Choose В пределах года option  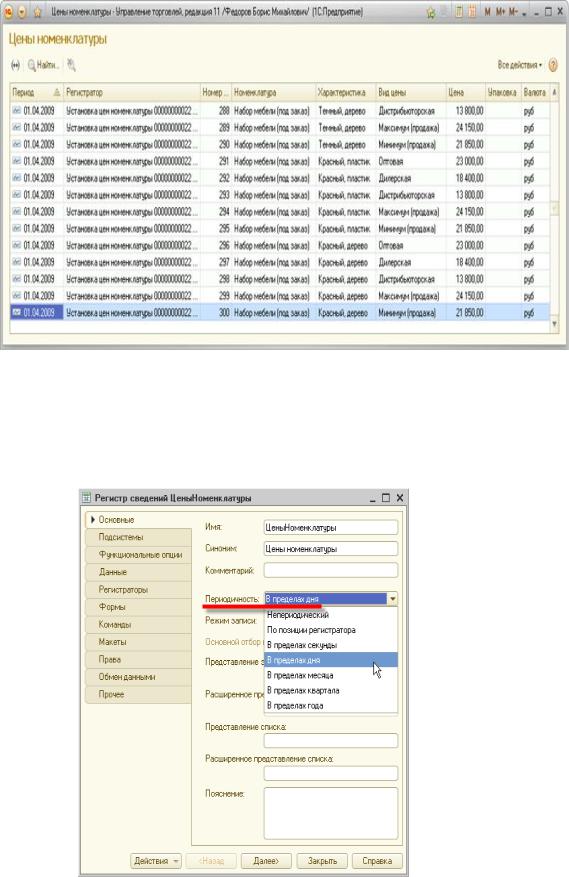(331, 705)
